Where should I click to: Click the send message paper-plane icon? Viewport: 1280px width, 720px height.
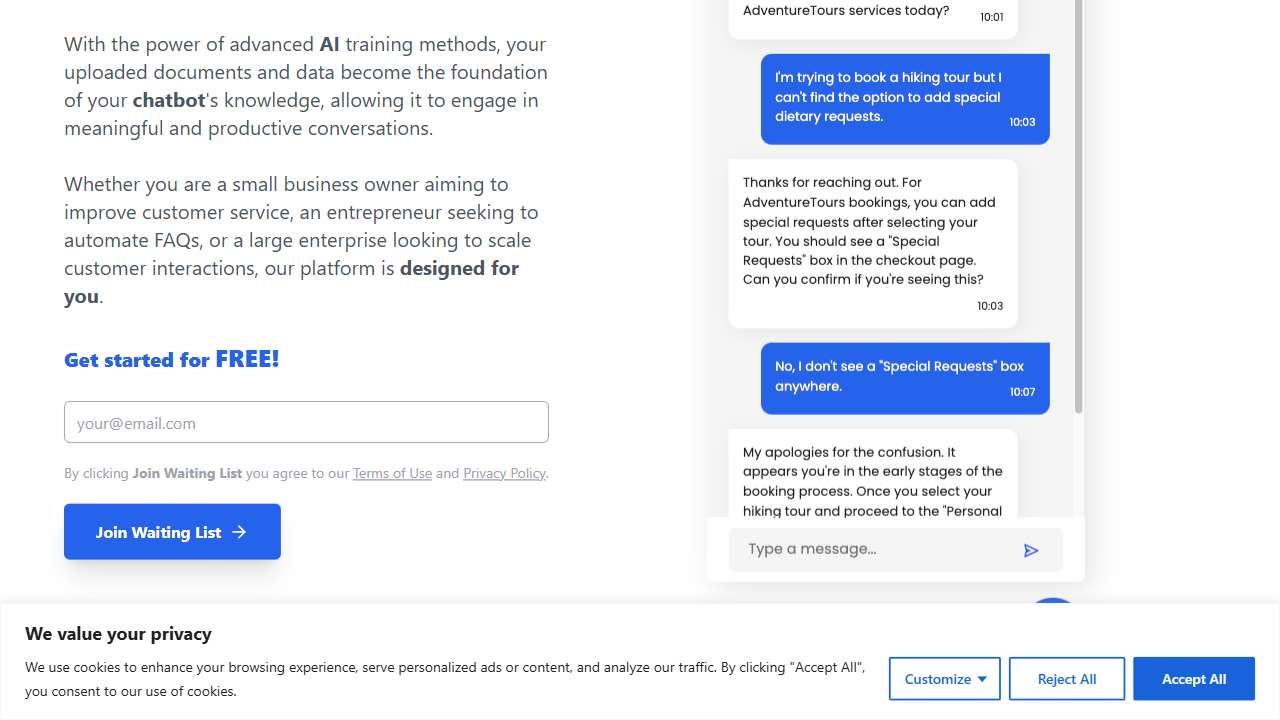pos(1031,550)
